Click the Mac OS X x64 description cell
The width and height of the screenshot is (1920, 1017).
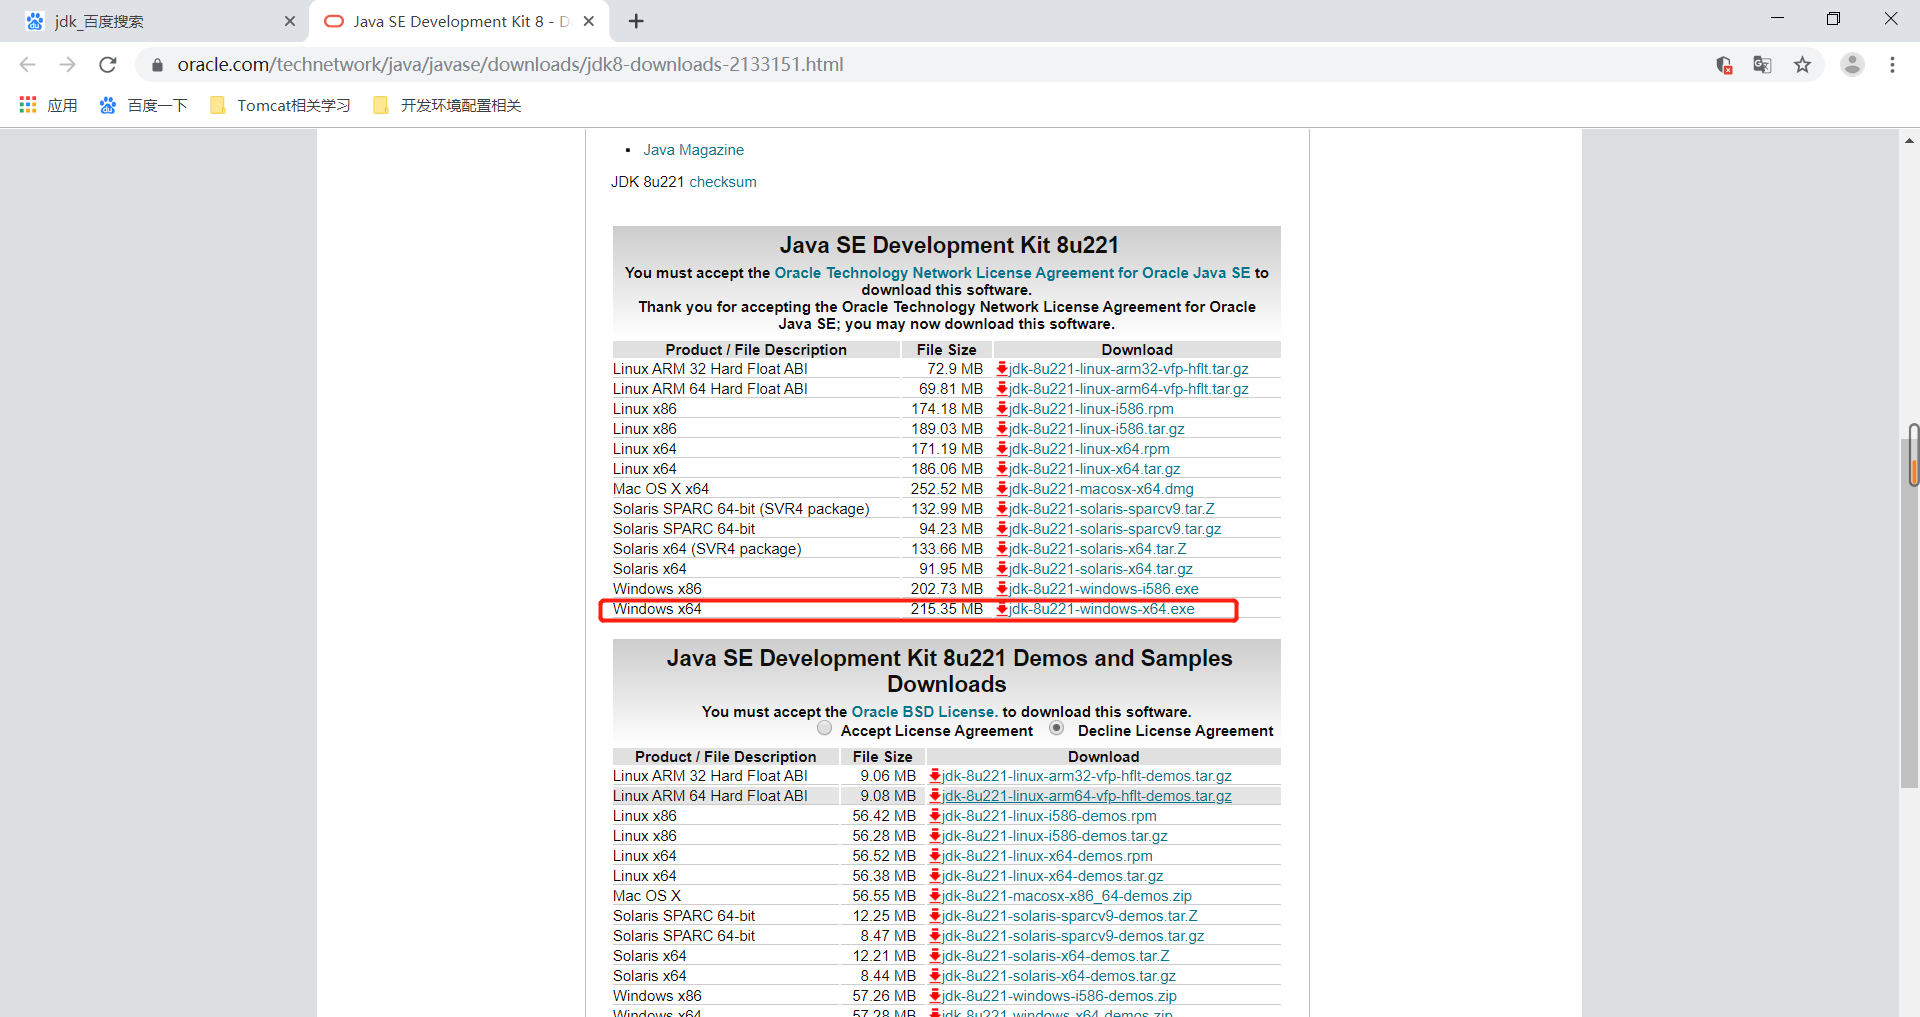point(756,489)
